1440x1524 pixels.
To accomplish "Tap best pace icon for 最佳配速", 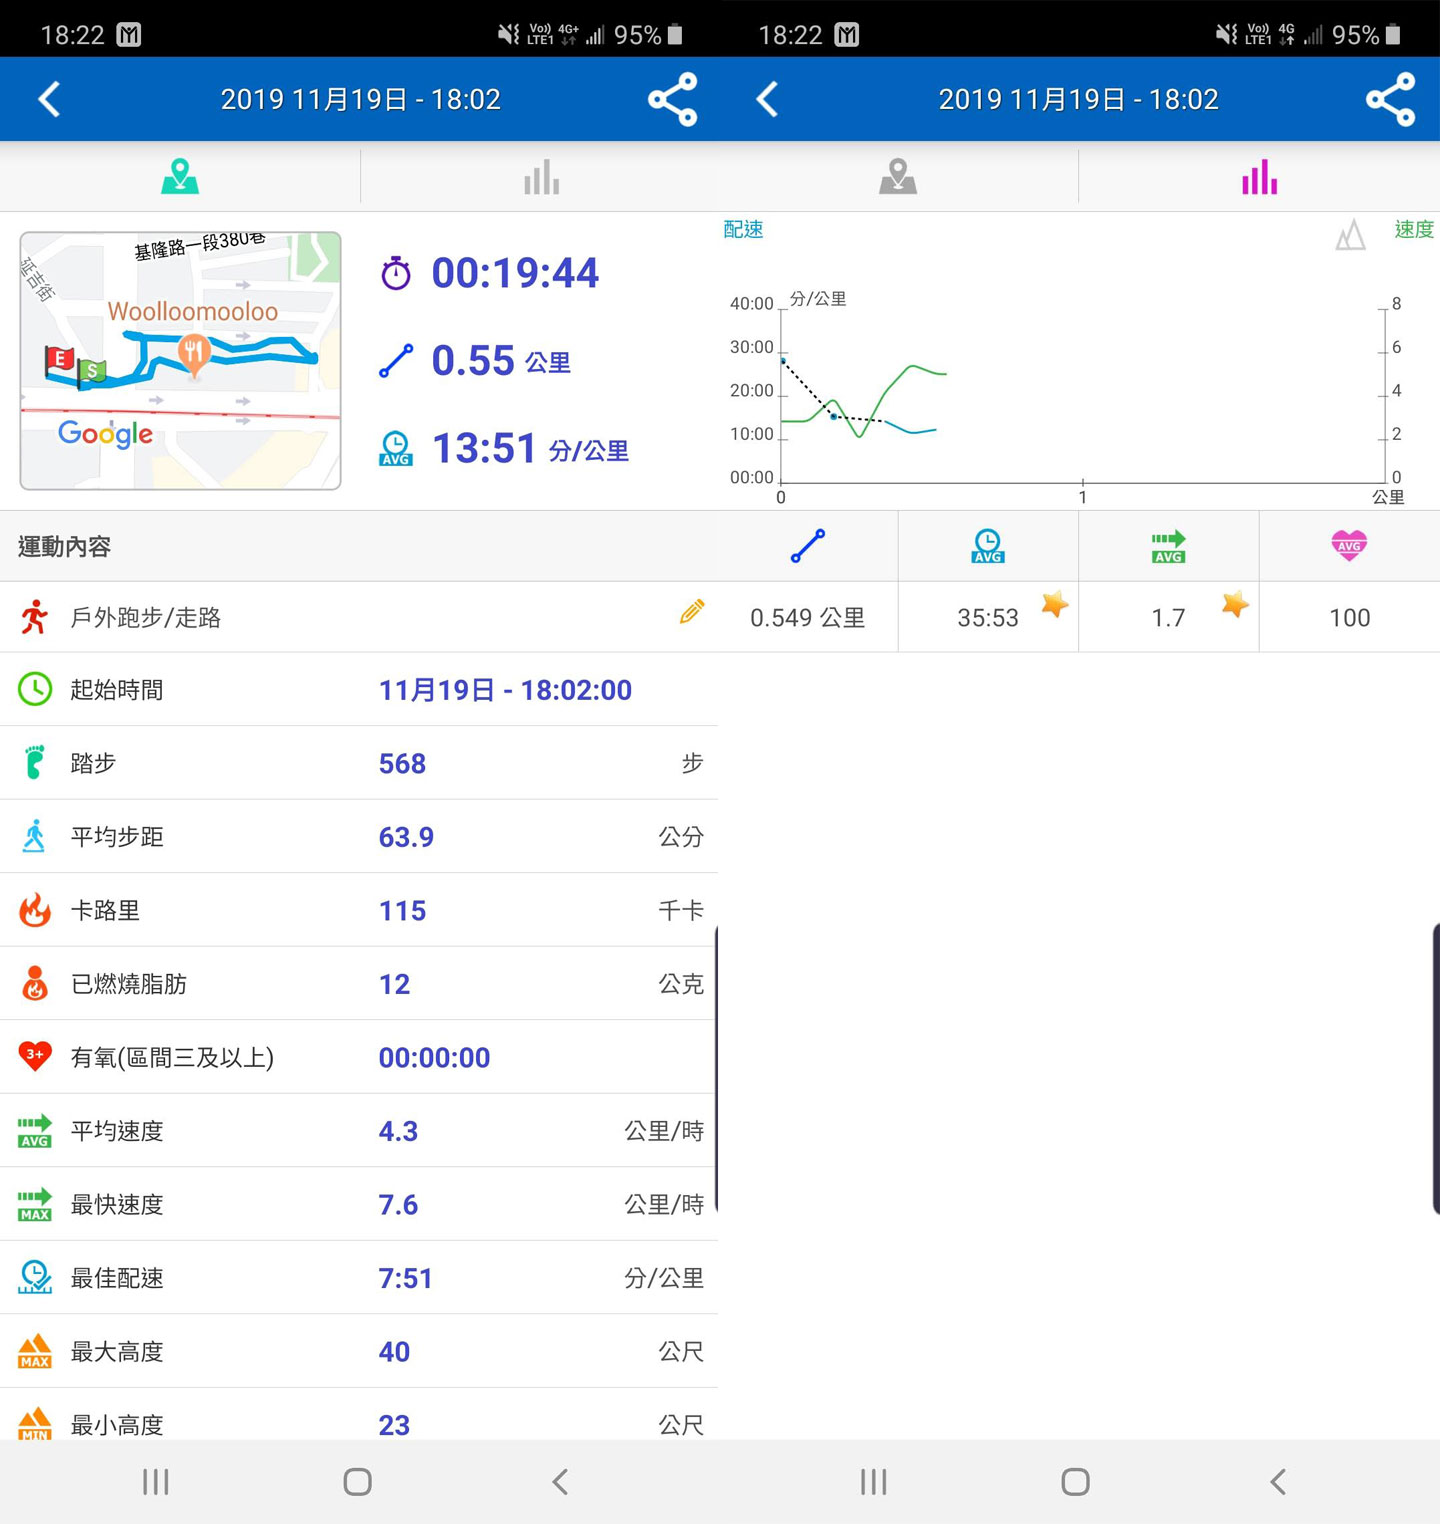I will (x=35, y=1277).
